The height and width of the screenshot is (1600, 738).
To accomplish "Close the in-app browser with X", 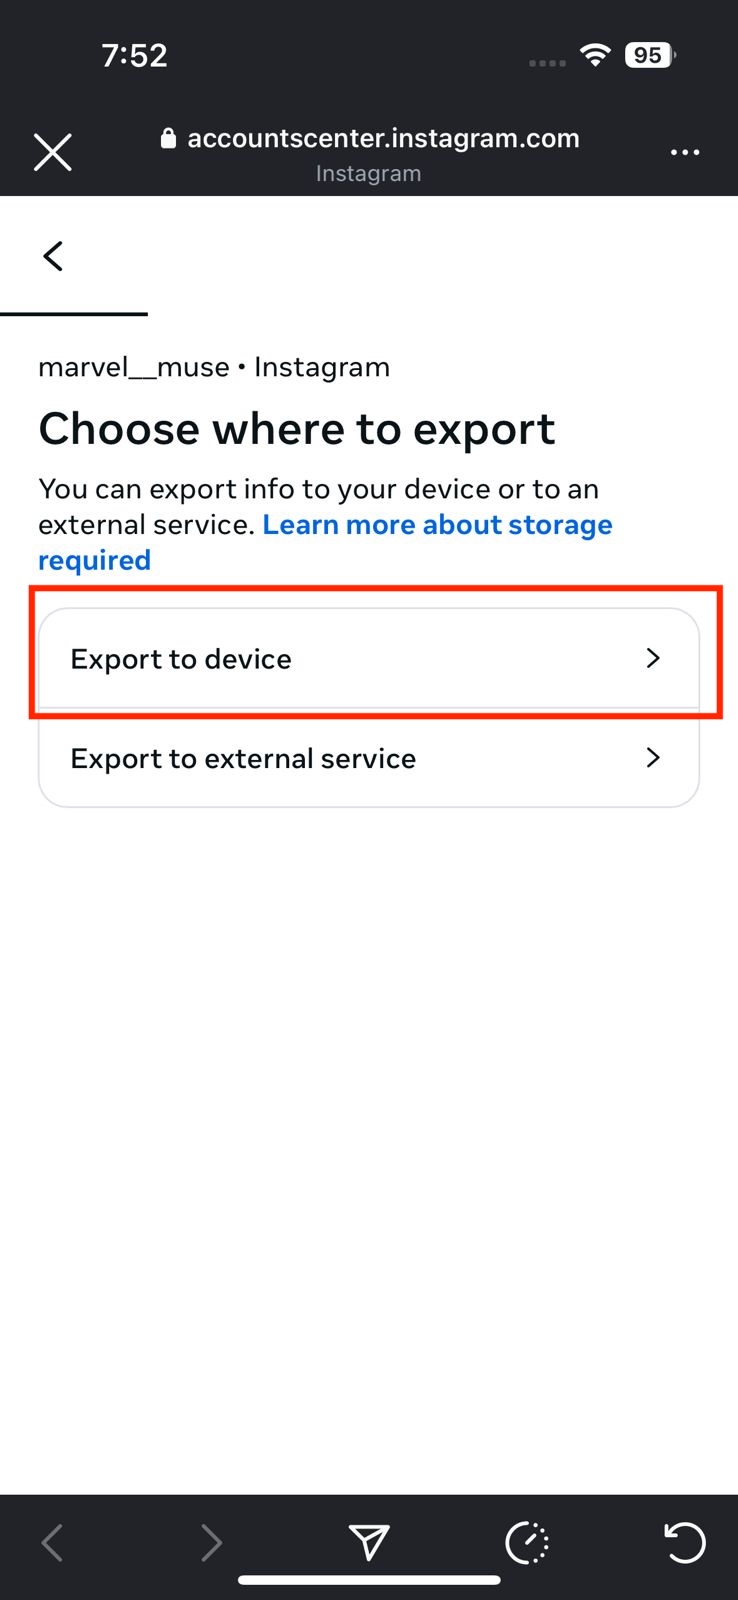I will 52,152.
